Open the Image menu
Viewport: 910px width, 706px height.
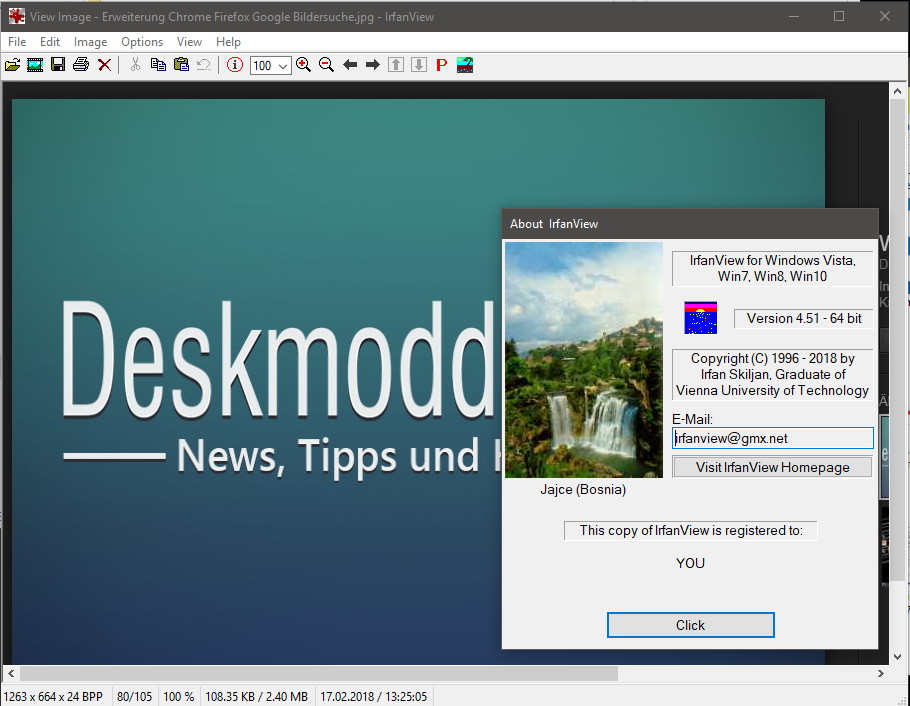[x=91, y=42]
